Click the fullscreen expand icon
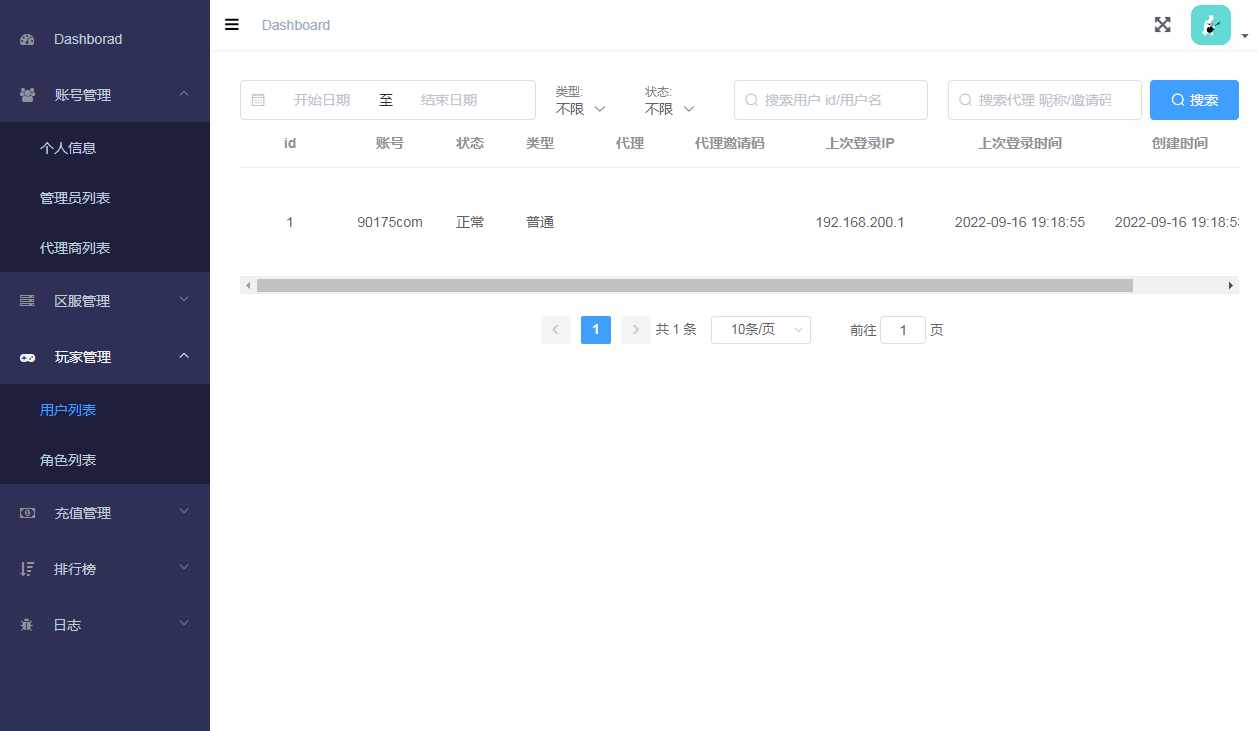 pyautogui.click(x=1162, y=24)
